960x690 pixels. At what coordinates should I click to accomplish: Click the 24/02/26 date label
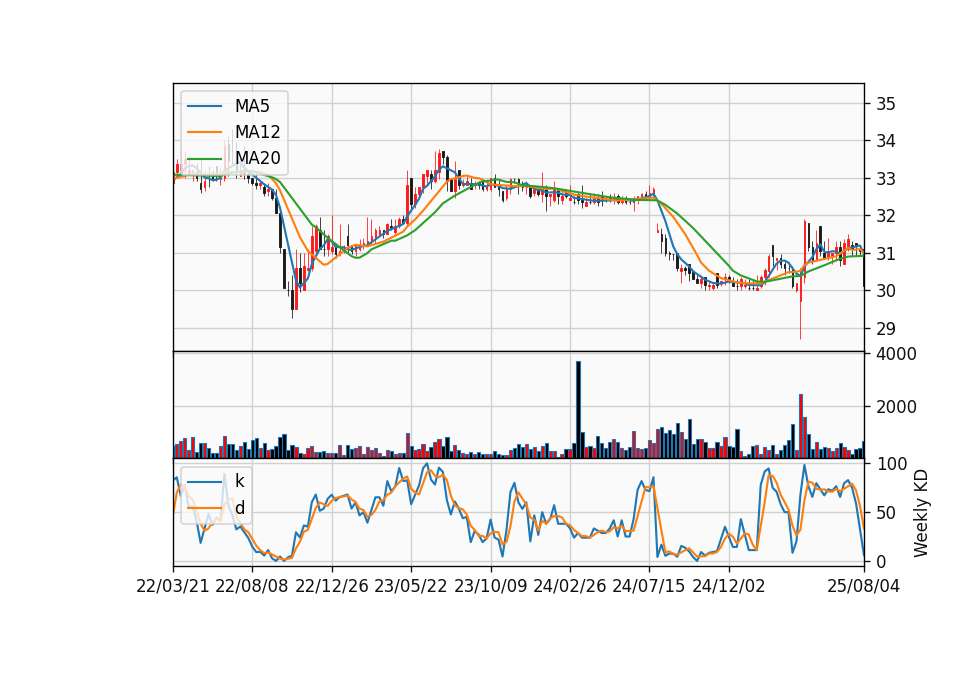pyautogui.click(x=569, y=586)
